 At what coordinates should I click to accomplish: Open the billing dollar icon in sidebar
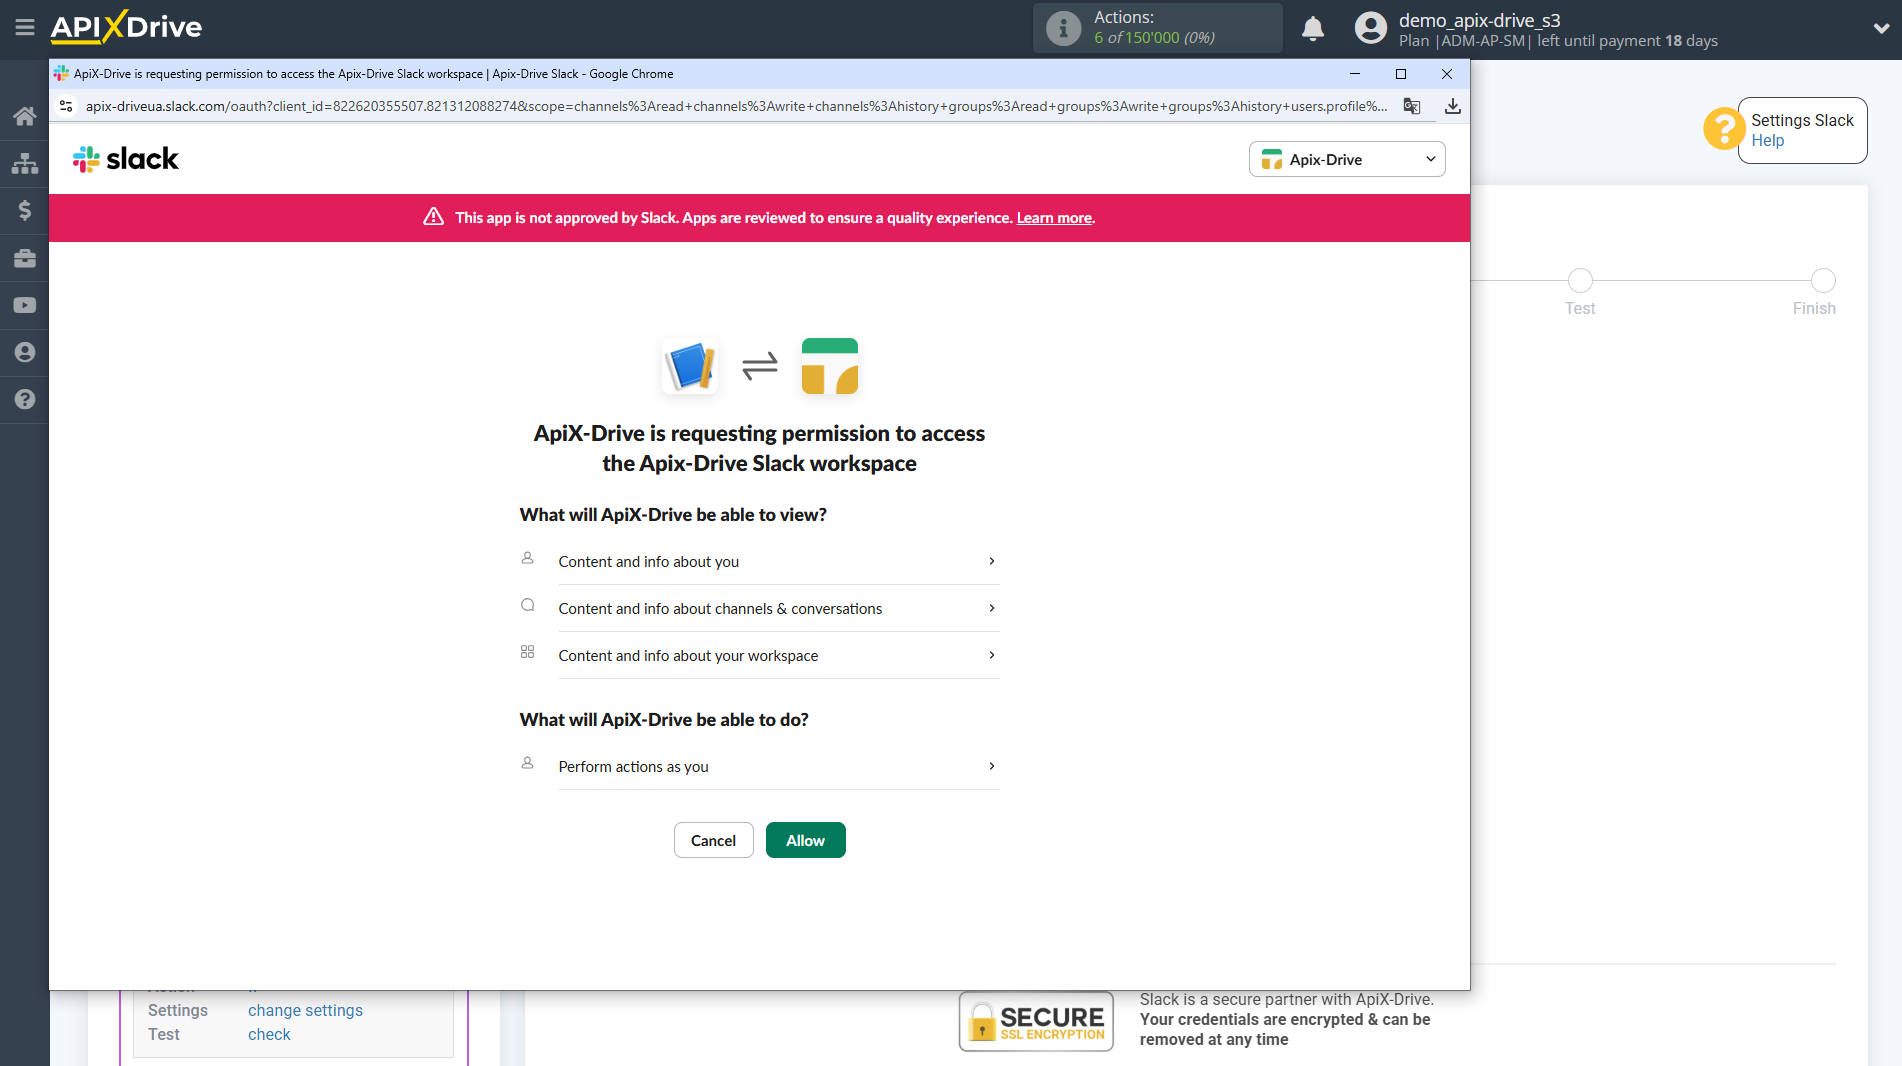[x=25, y=210]
